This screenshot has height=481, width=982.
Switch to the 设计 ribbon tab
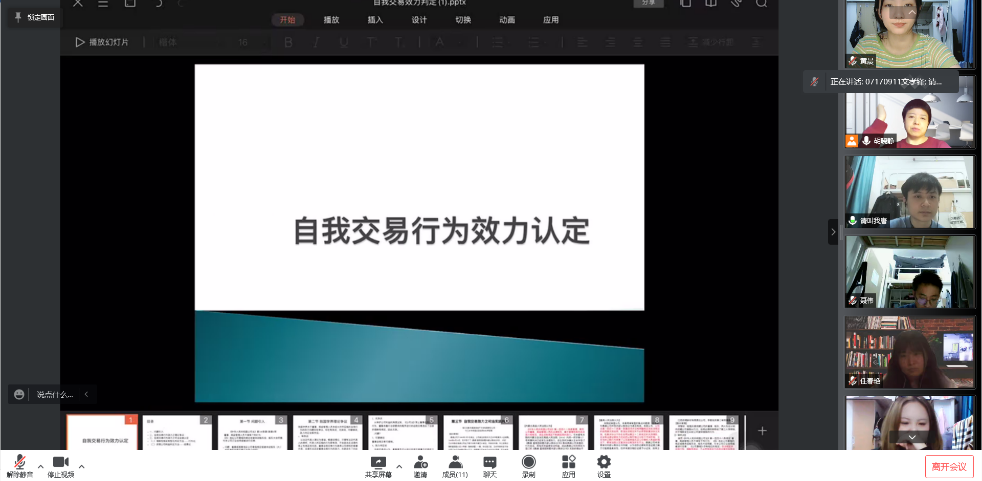click(x=419, y=20)
